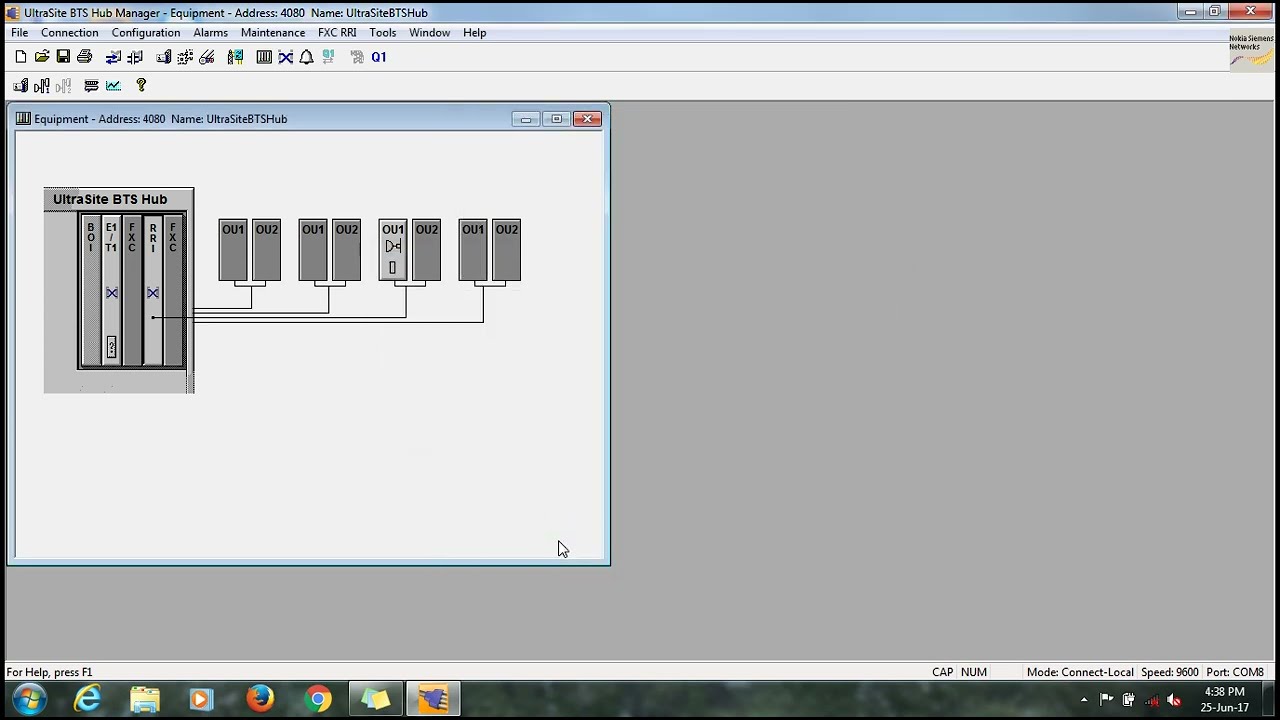The width and height of the screenshot is (1280, 720).
Task: Click the cross-connect symbol on RRI card
Action: pos(153,293)
